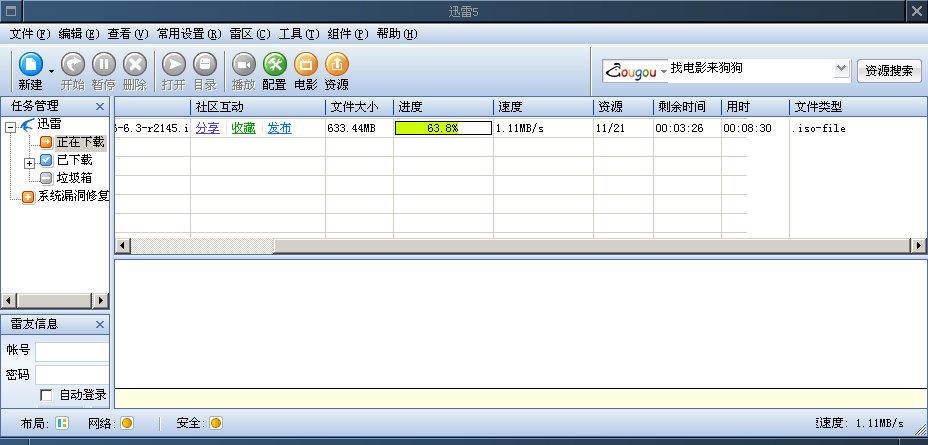This screenshot has width=928, height=445.
Task: Click task tree scrollbar right arrow
Action: 100,301
